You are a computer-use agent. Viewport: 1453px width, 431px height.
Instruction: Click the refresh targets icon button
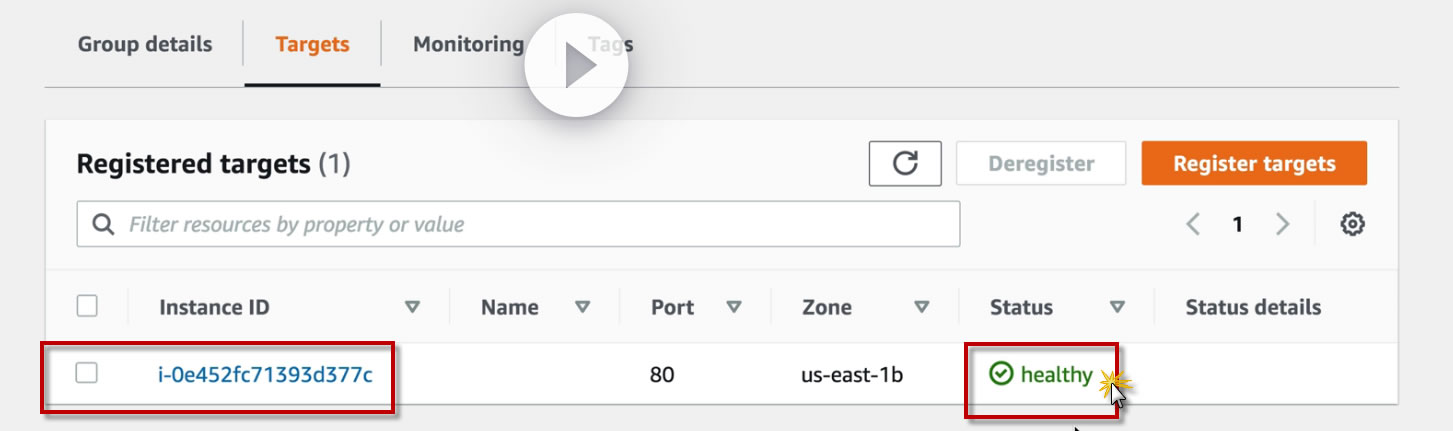905,164
